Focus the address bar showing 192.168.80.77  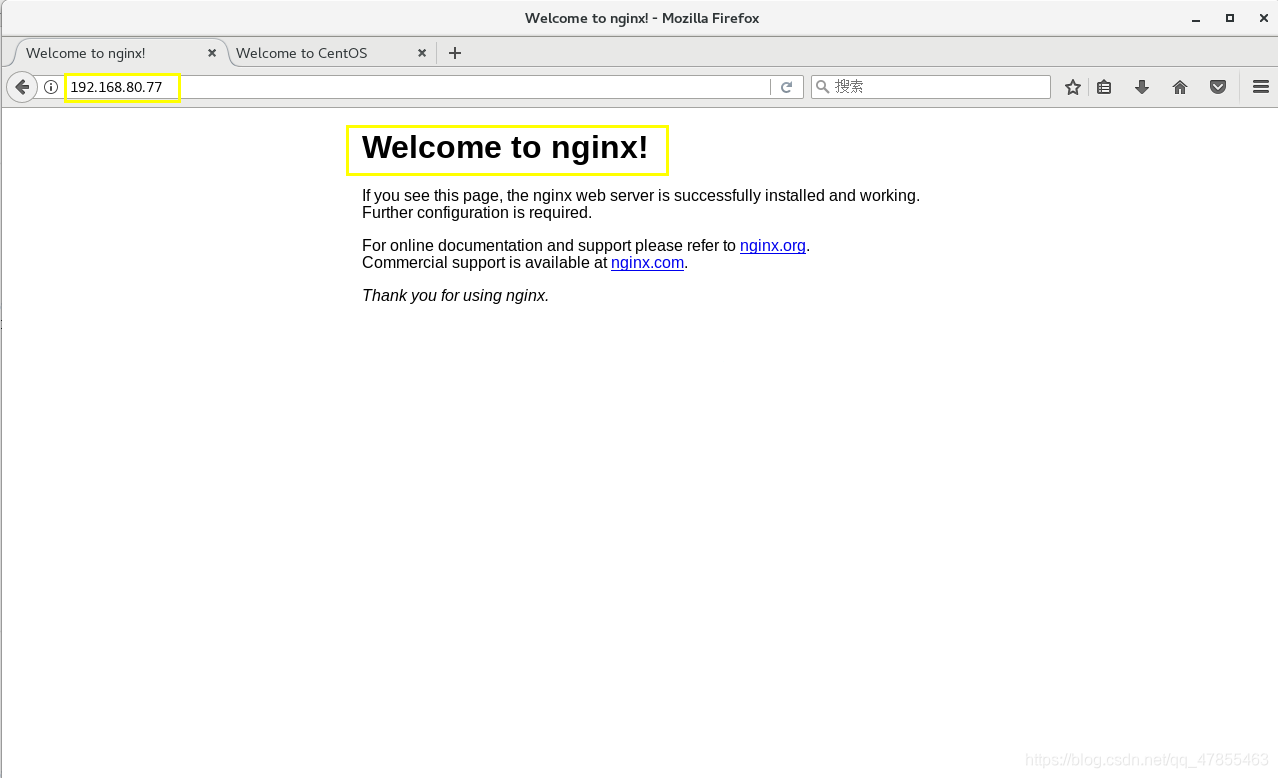417,87
